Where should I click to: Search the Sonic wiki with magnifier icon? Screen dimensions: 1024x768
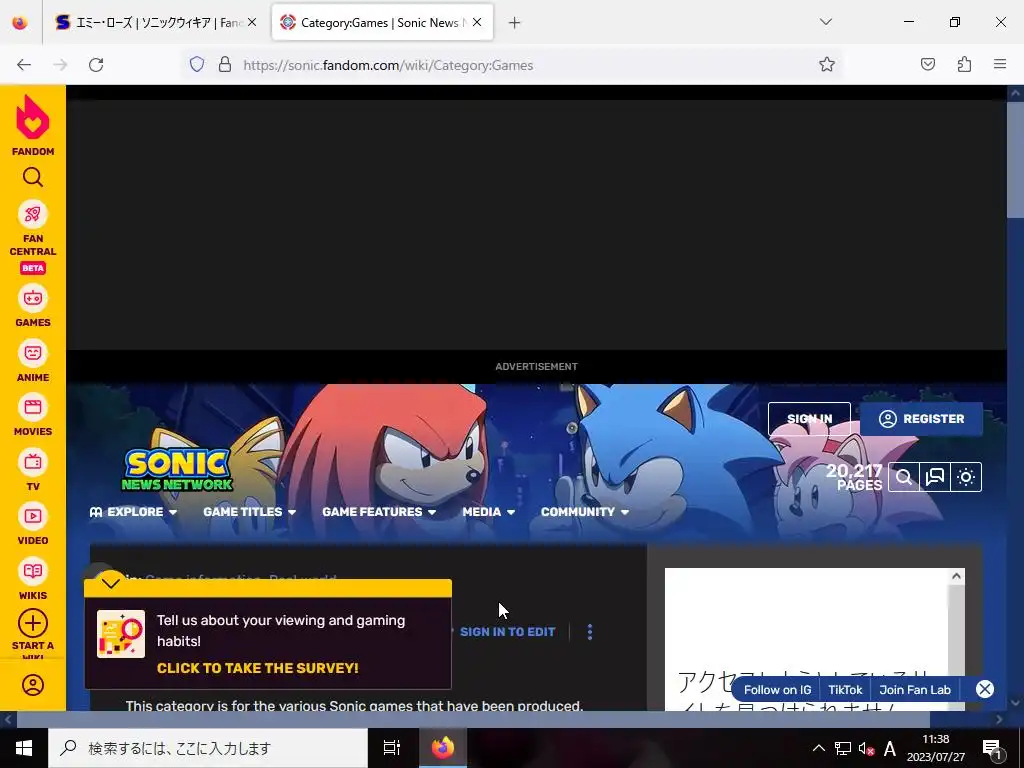[904, 477]
